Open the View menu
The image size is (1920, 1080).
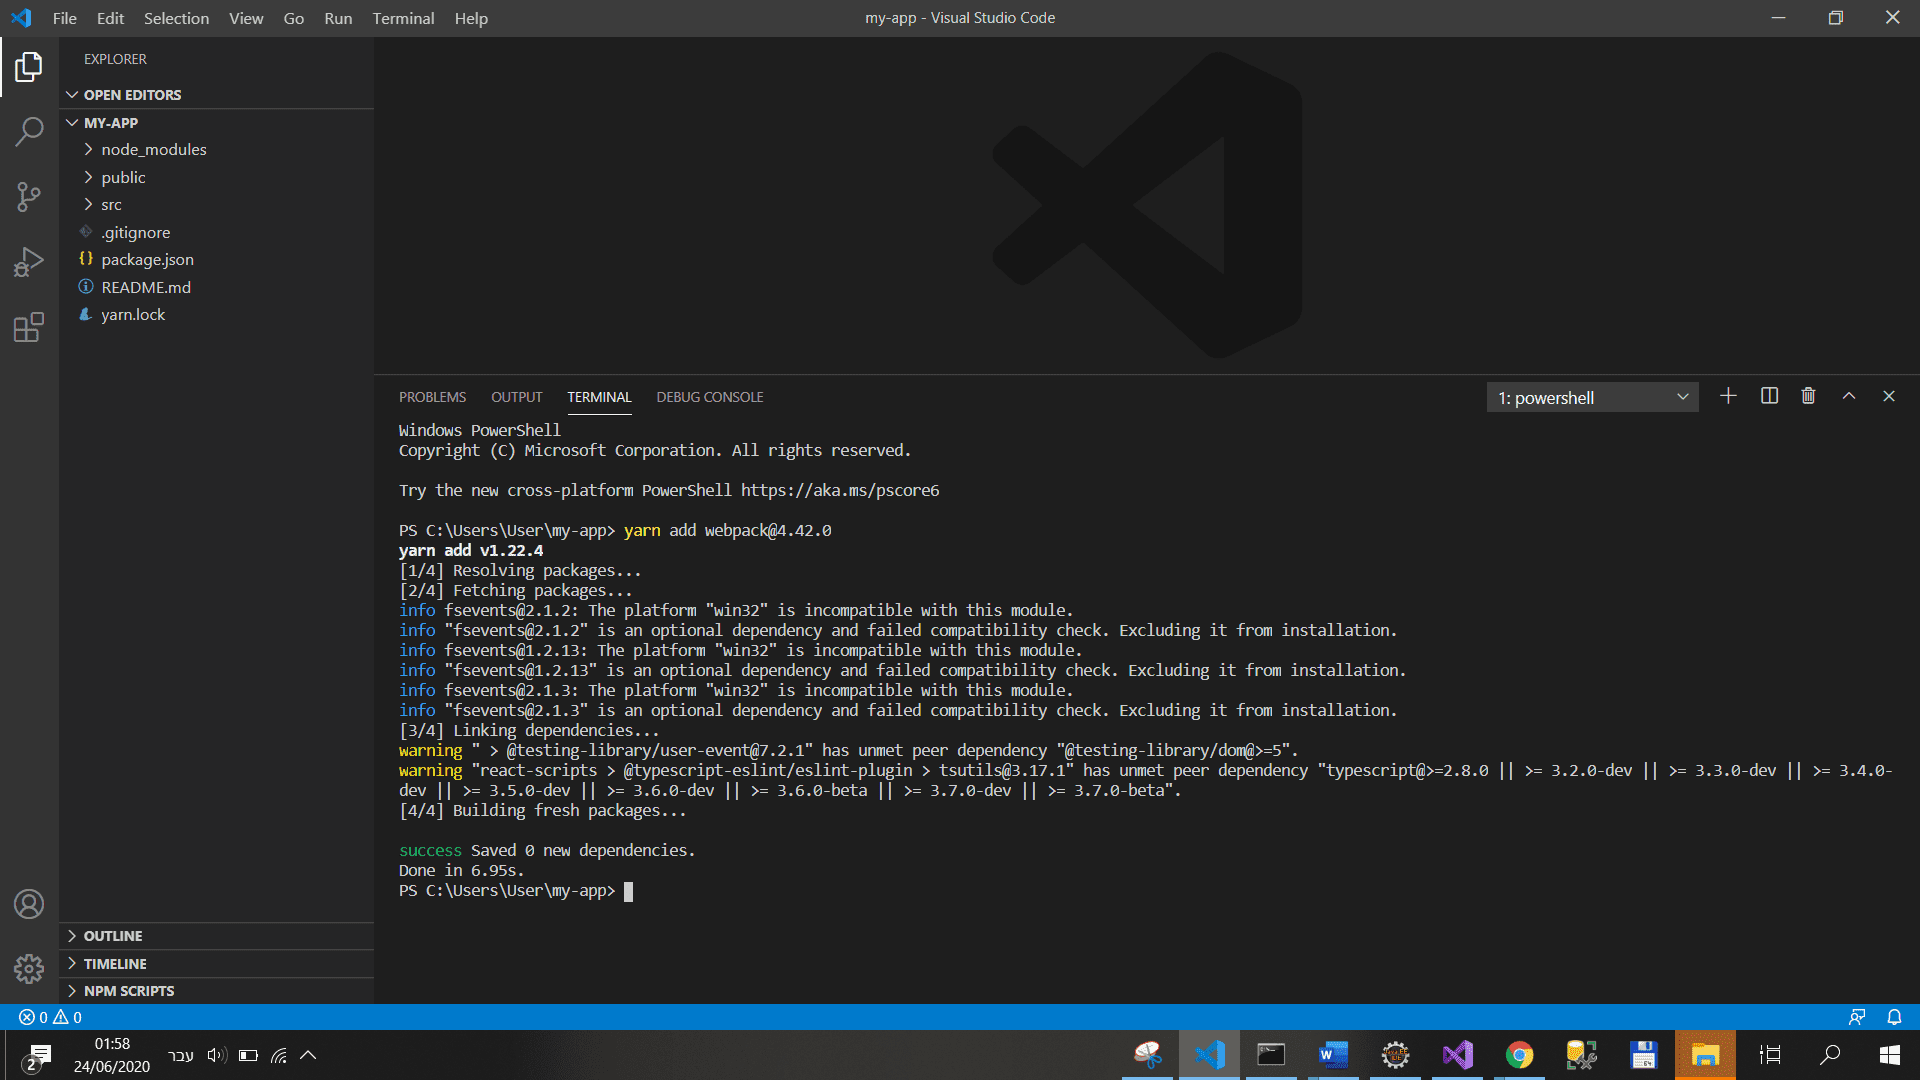[246, 18]
